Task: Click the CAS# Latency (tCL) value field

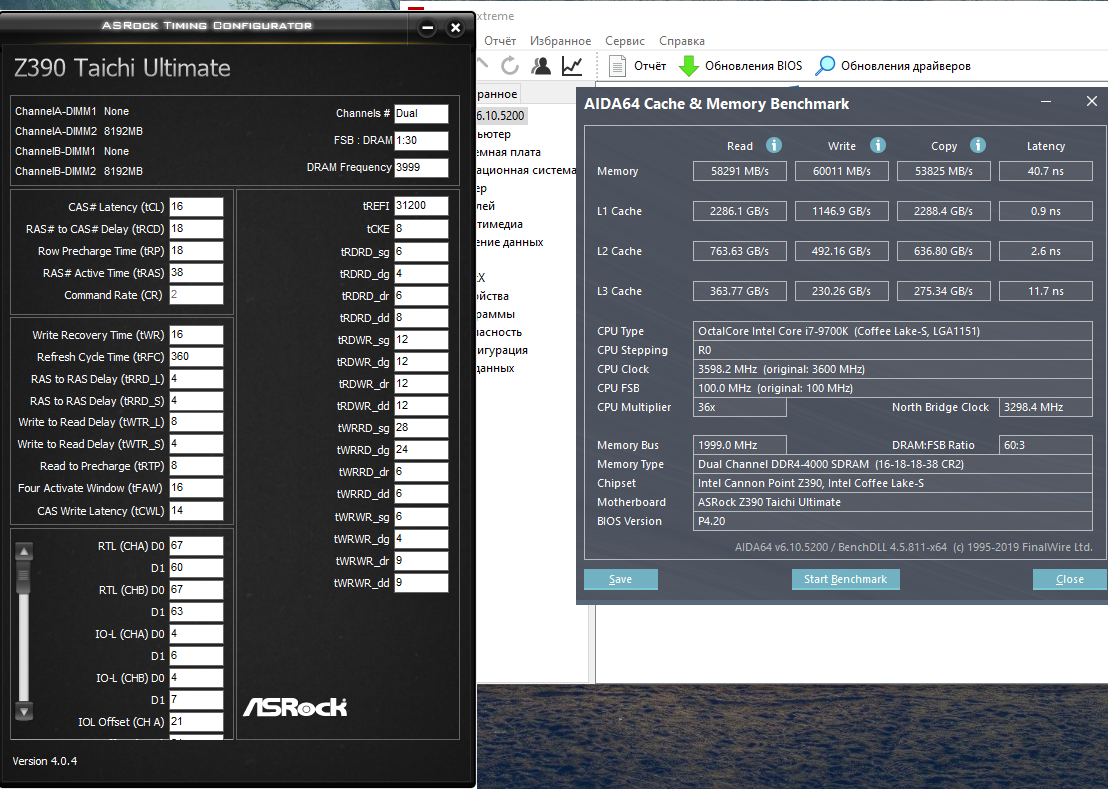Action: [x=196, y=207]
